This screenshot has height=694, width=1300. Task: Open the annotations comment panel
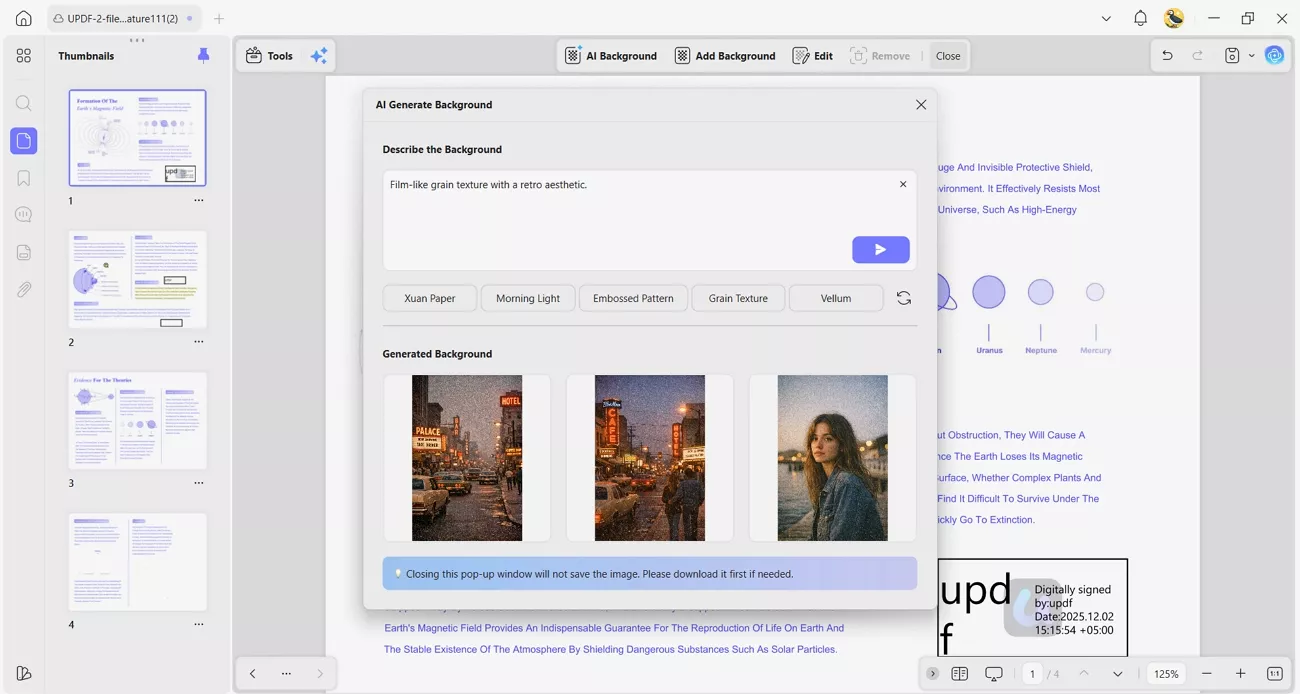(x=23, y=214)
